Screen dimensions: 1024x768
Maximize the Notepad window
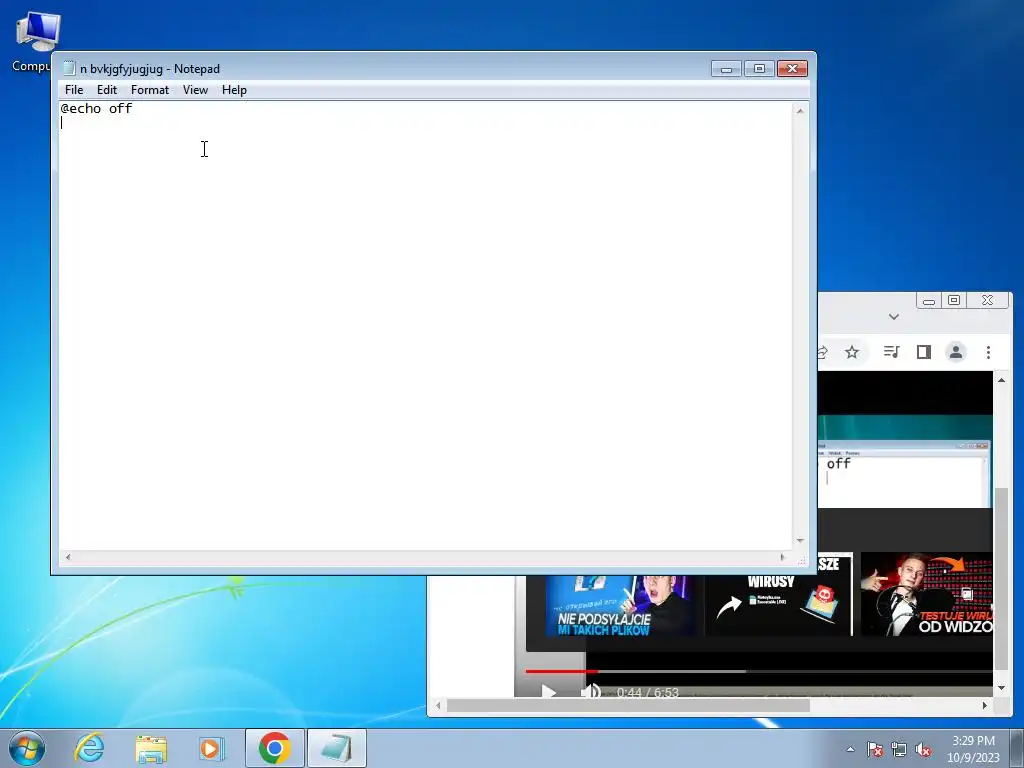[x=759, y=69]
